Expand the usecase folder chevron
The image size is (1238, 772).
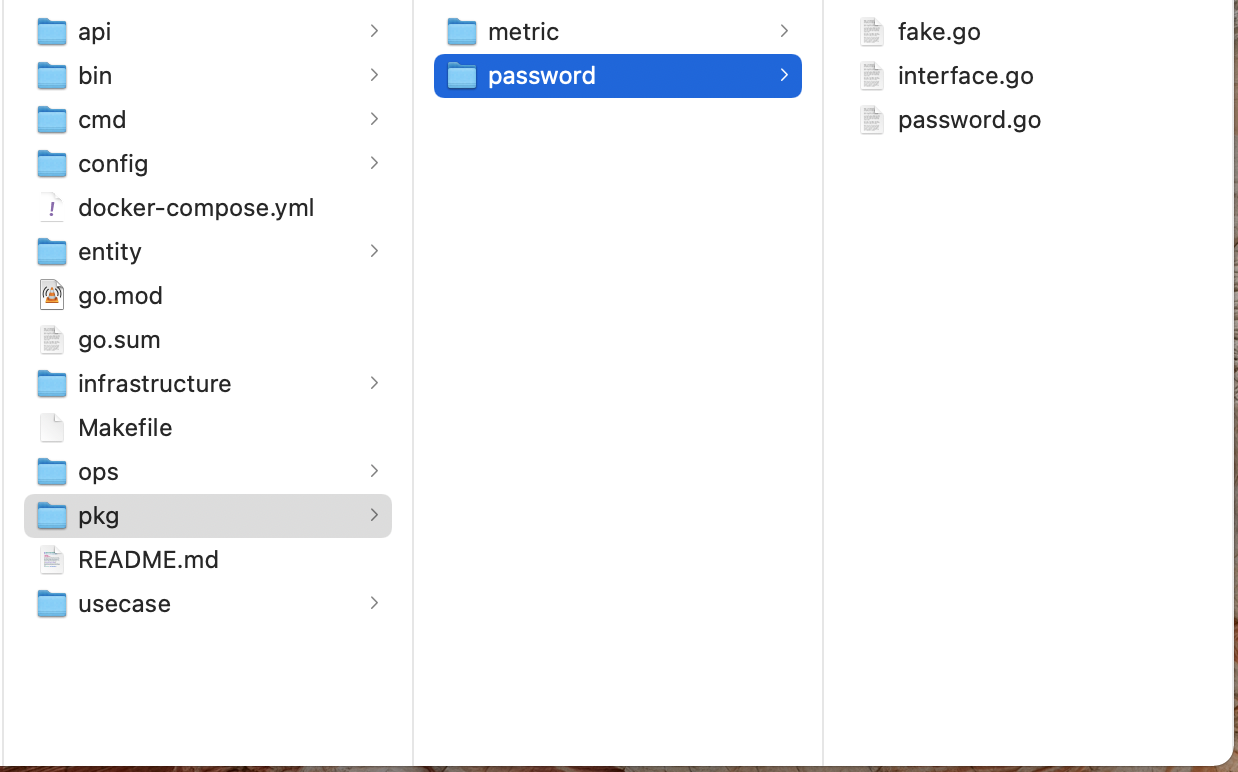pyautogui.click(x=374, y=603)
